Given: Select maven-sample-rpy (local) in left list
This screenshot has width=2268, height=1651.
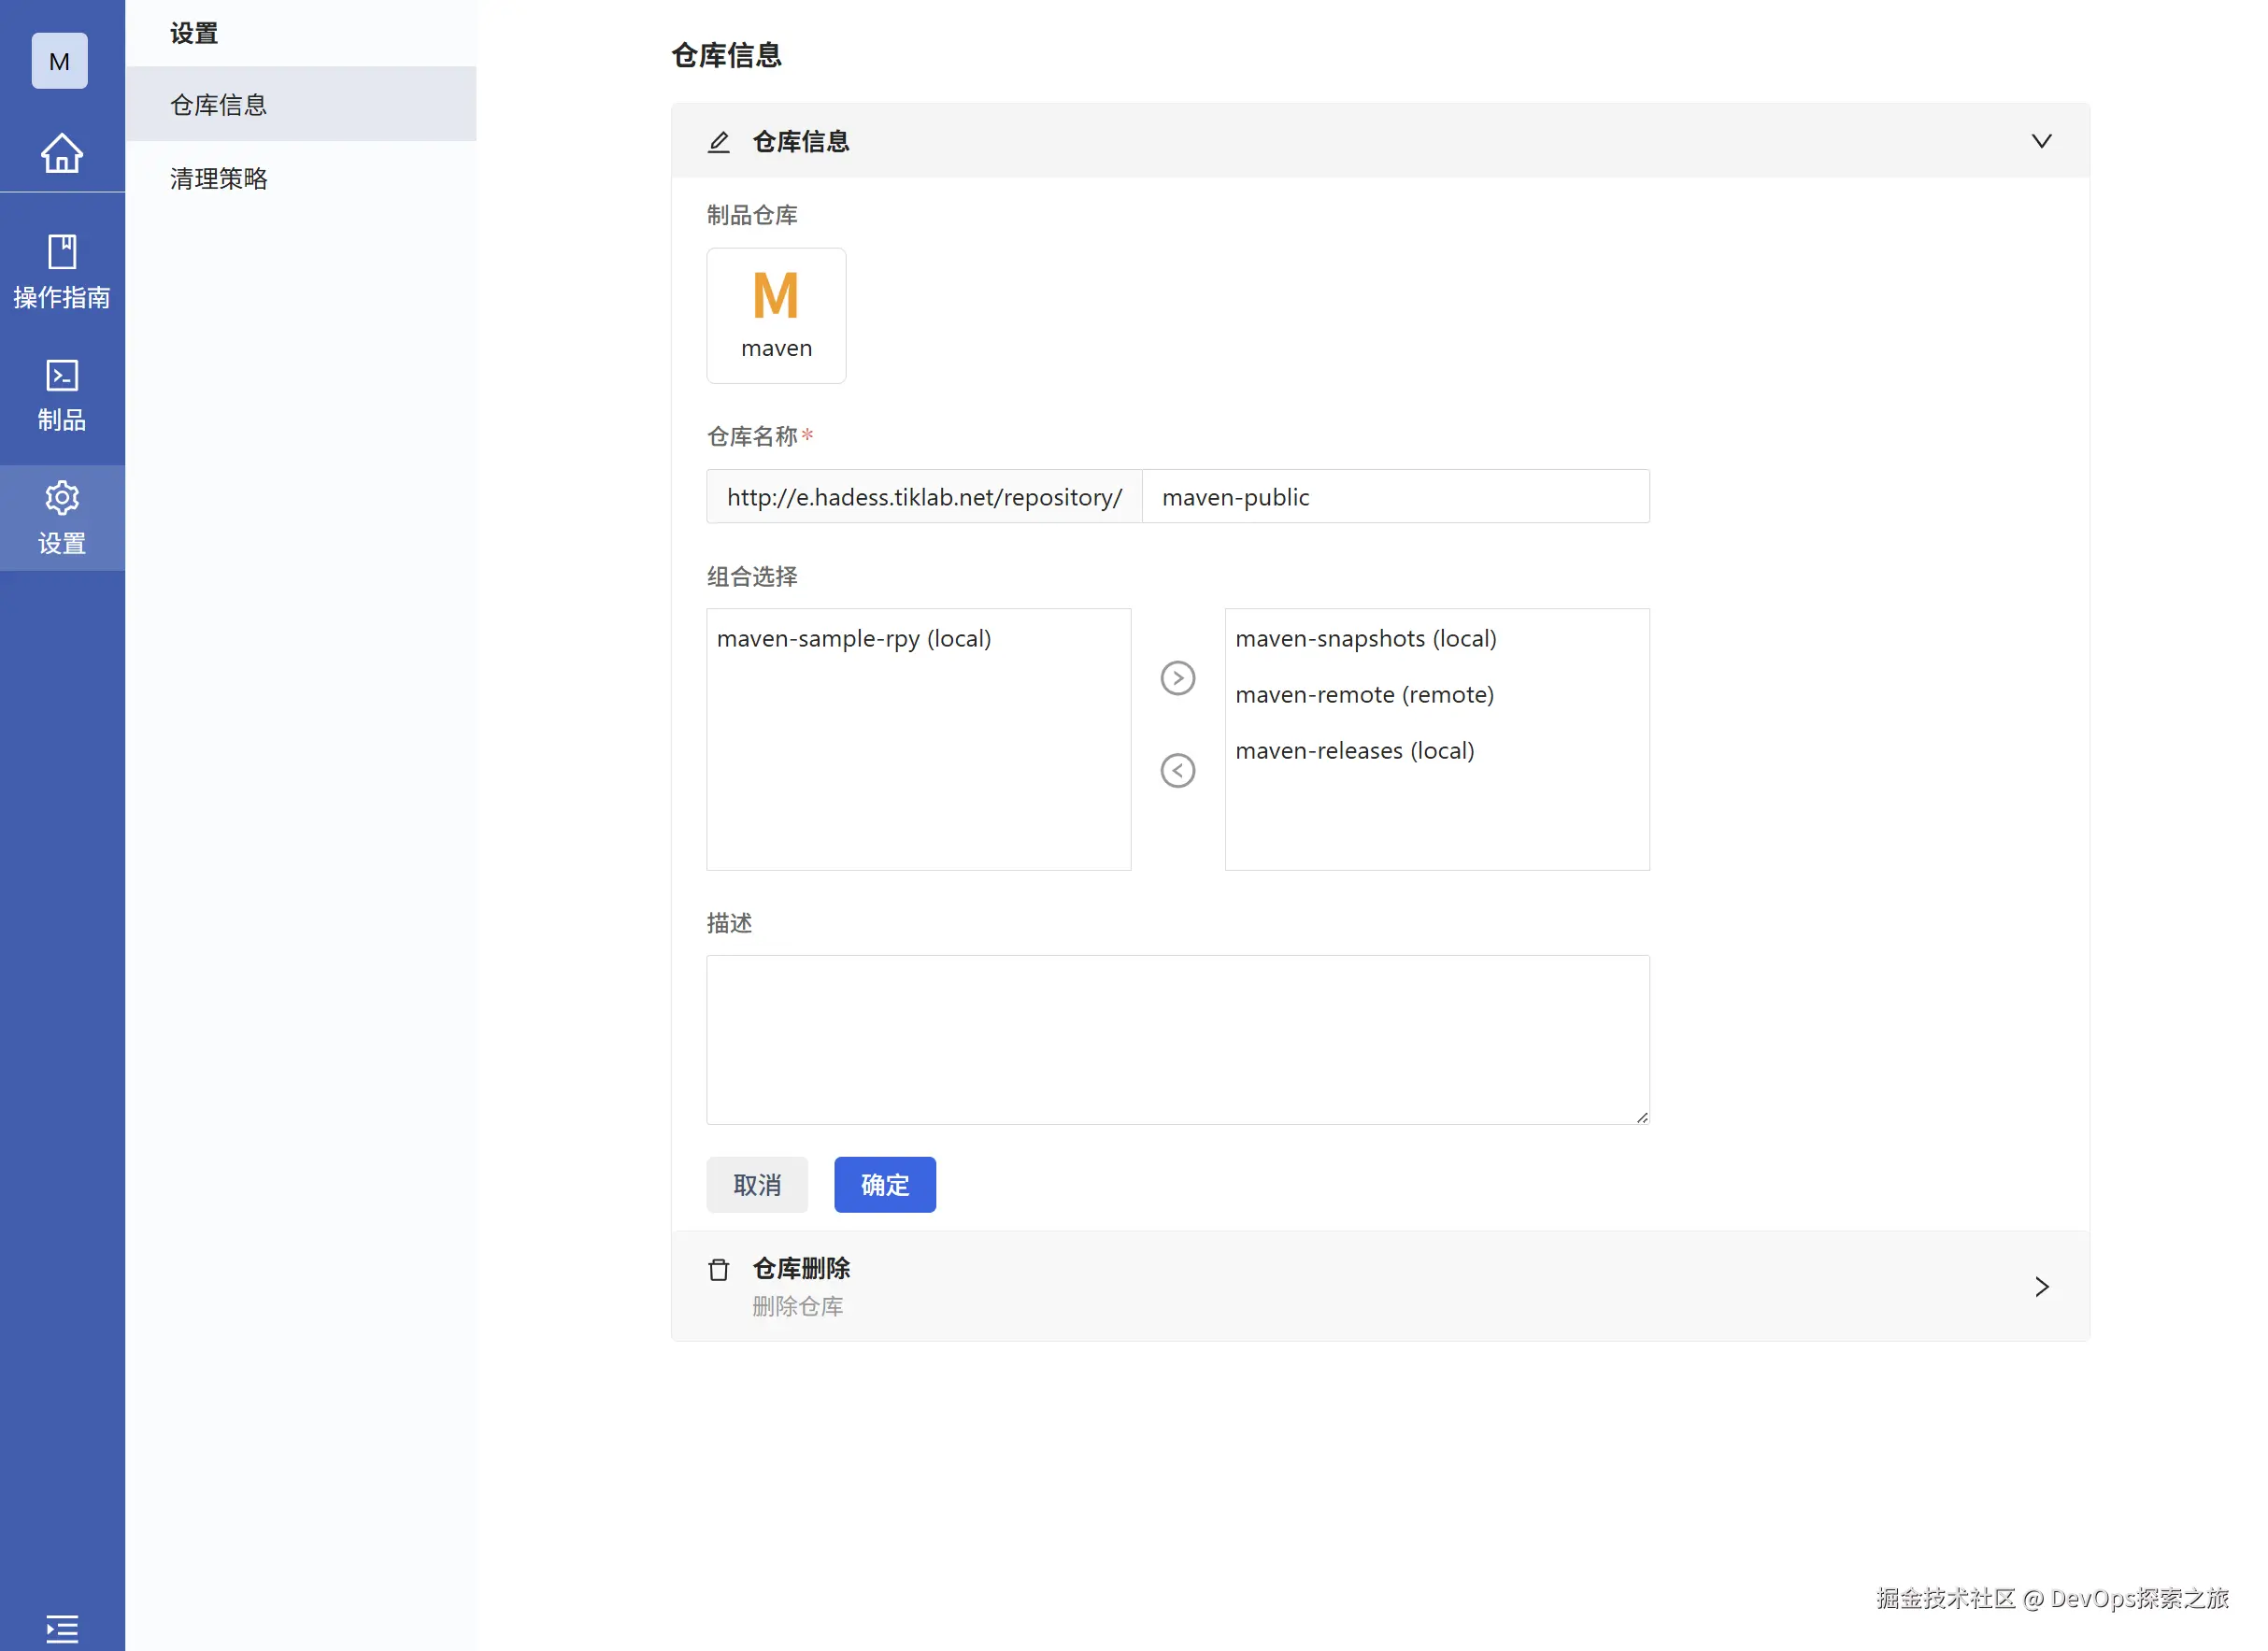Looking at the screenshot, I should pyautogui.click(x=853, y=638).
